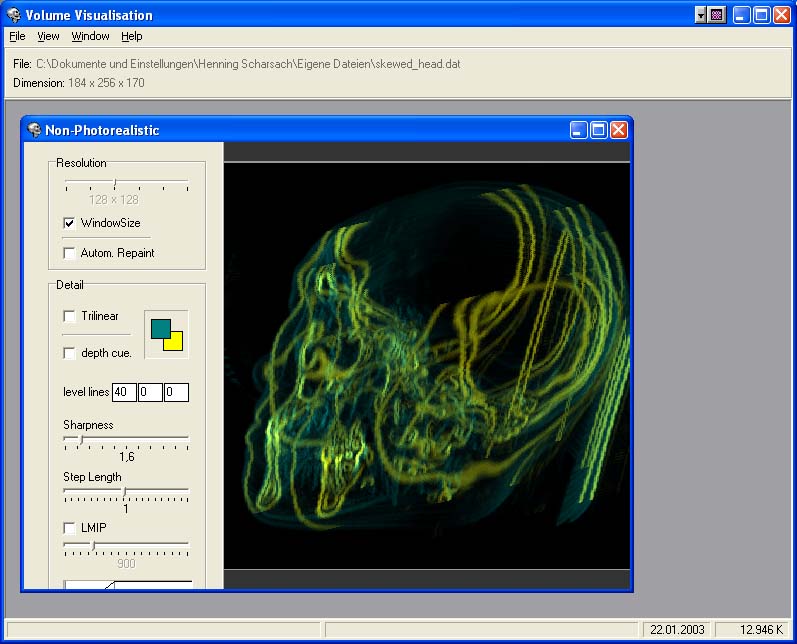Screen dimensions: 797x644
Task: Click the yellow color square
Action: coord(175,343)
